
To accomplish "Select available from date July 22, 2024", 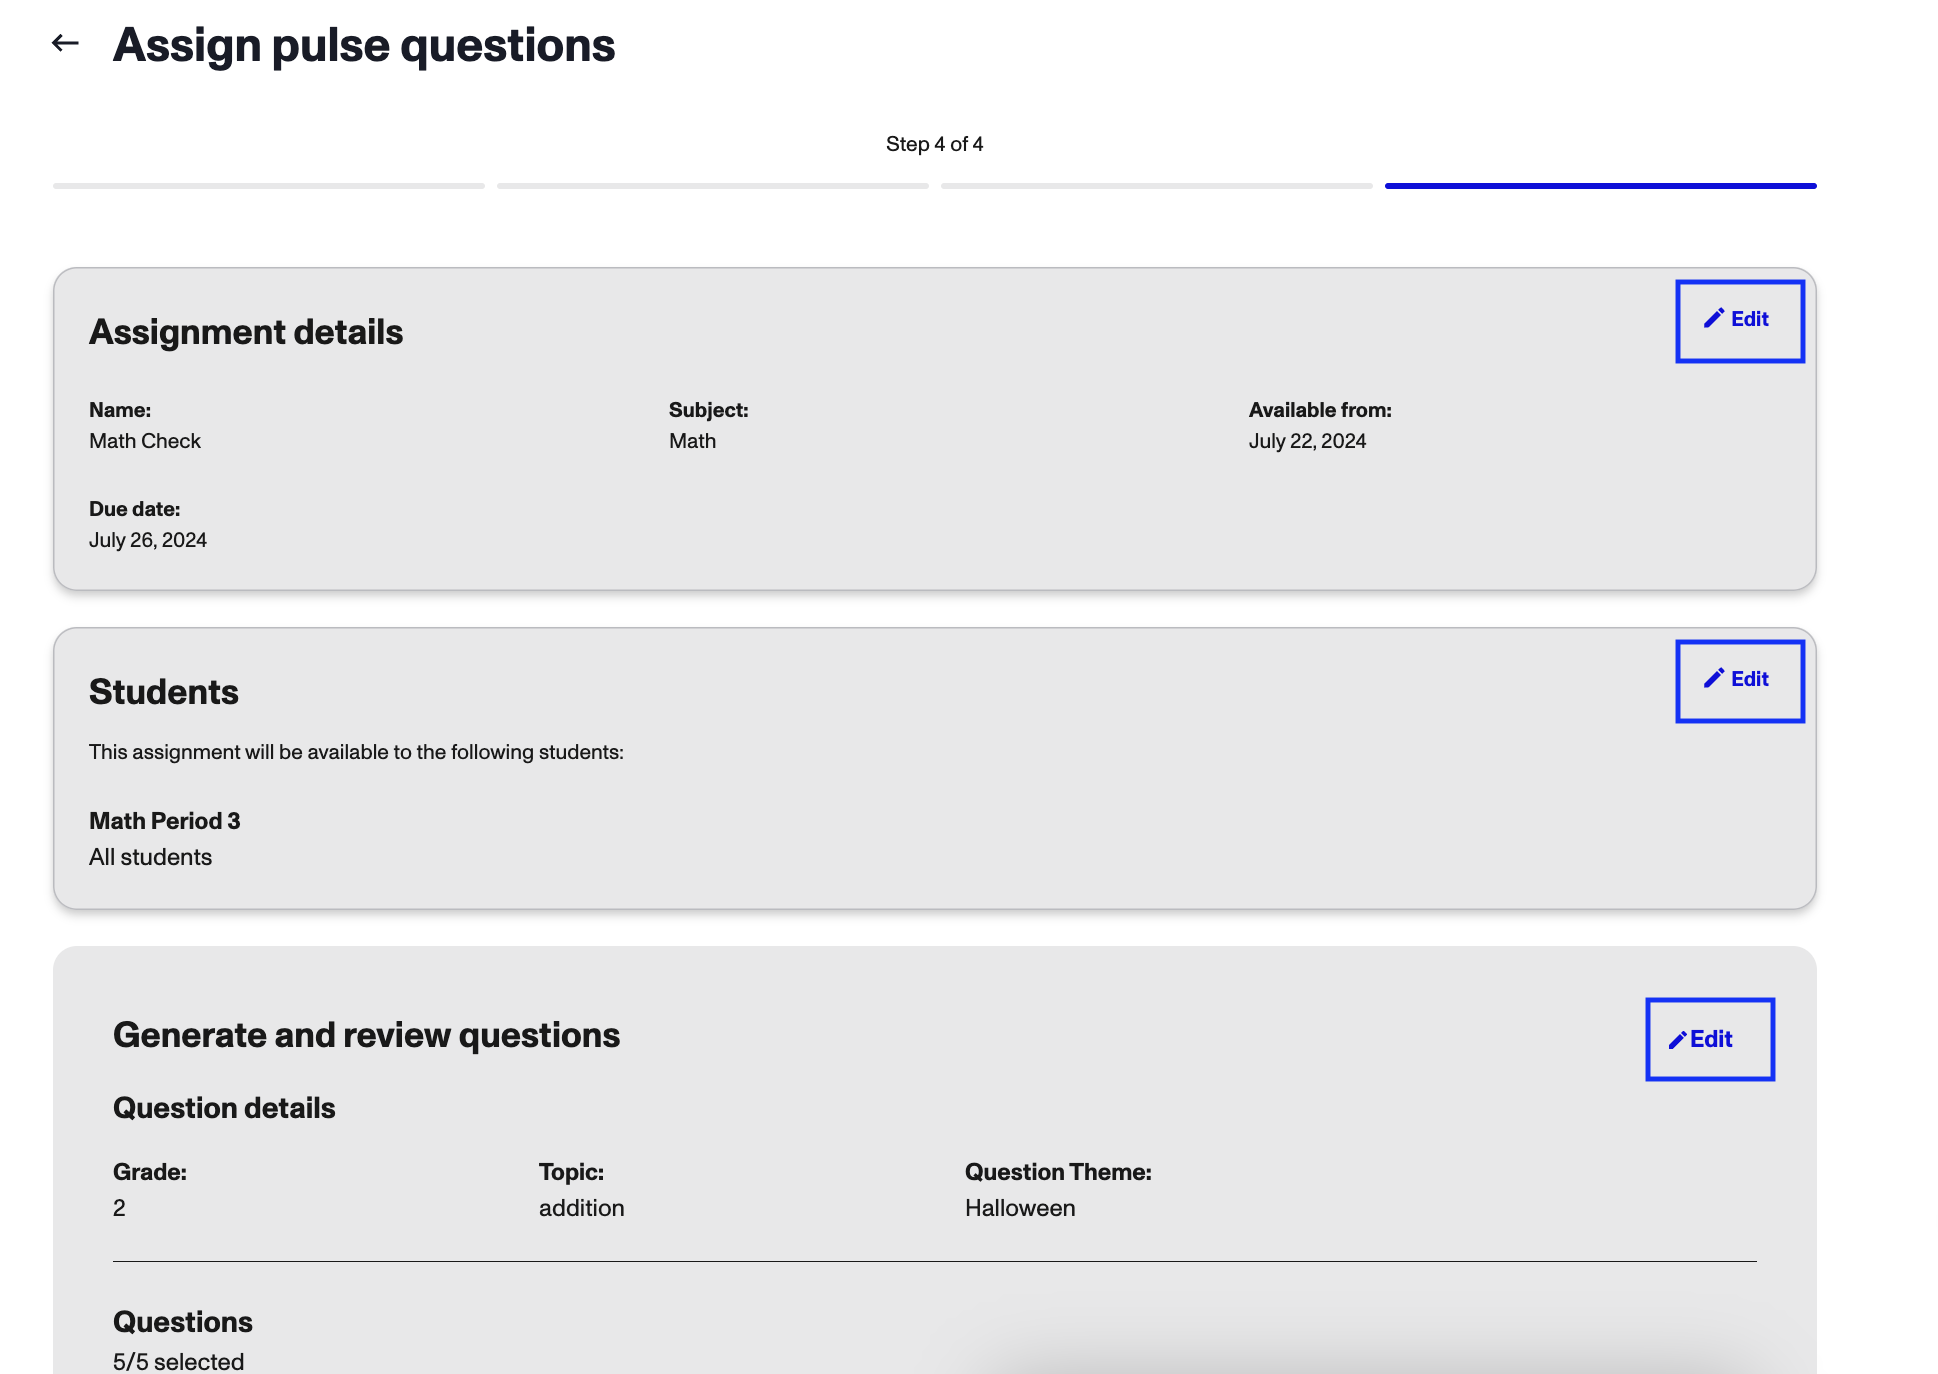I will pos(1307,441).
